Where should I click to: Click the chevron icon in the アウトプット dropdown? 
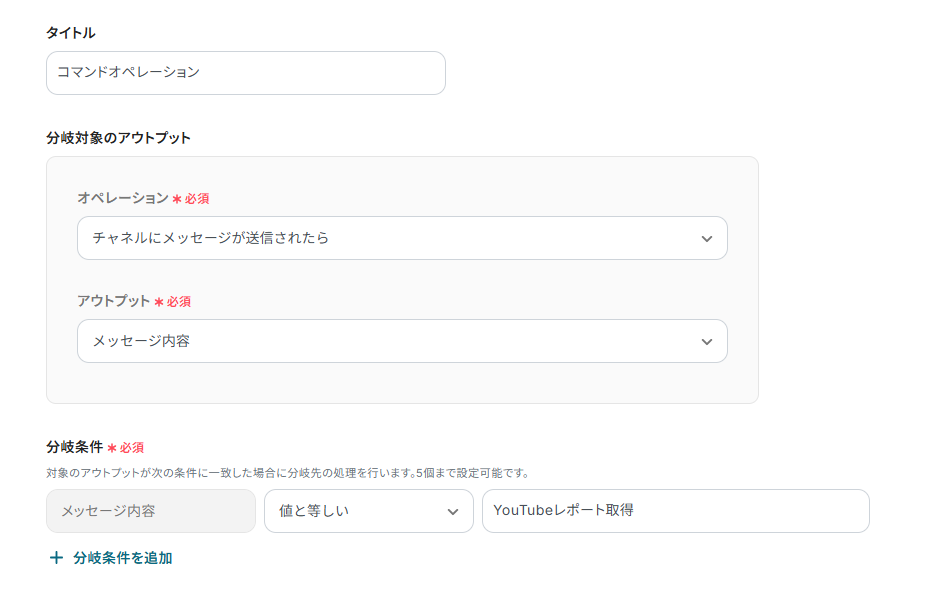point(707,342)
